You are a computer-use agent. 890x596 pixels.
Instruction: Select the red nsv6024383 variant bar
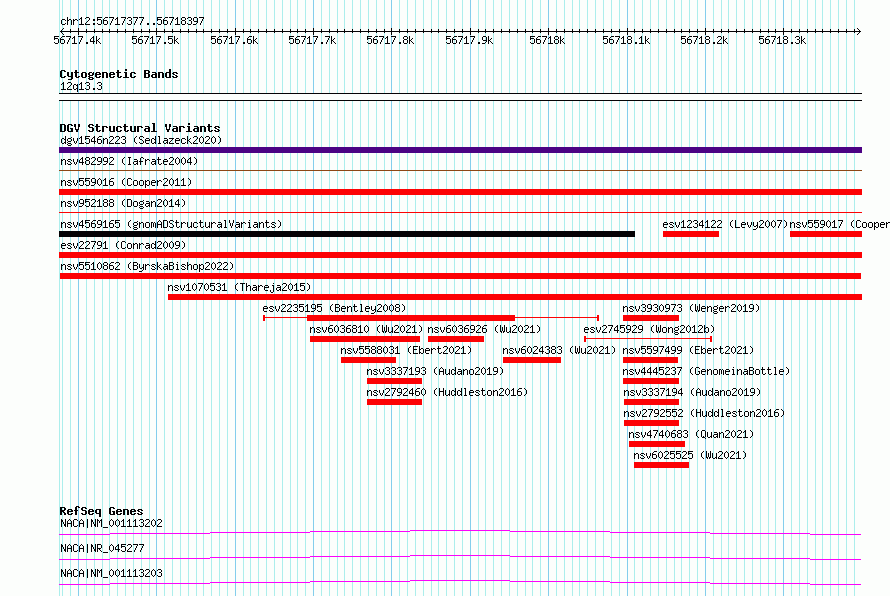(x=532, y=360)
